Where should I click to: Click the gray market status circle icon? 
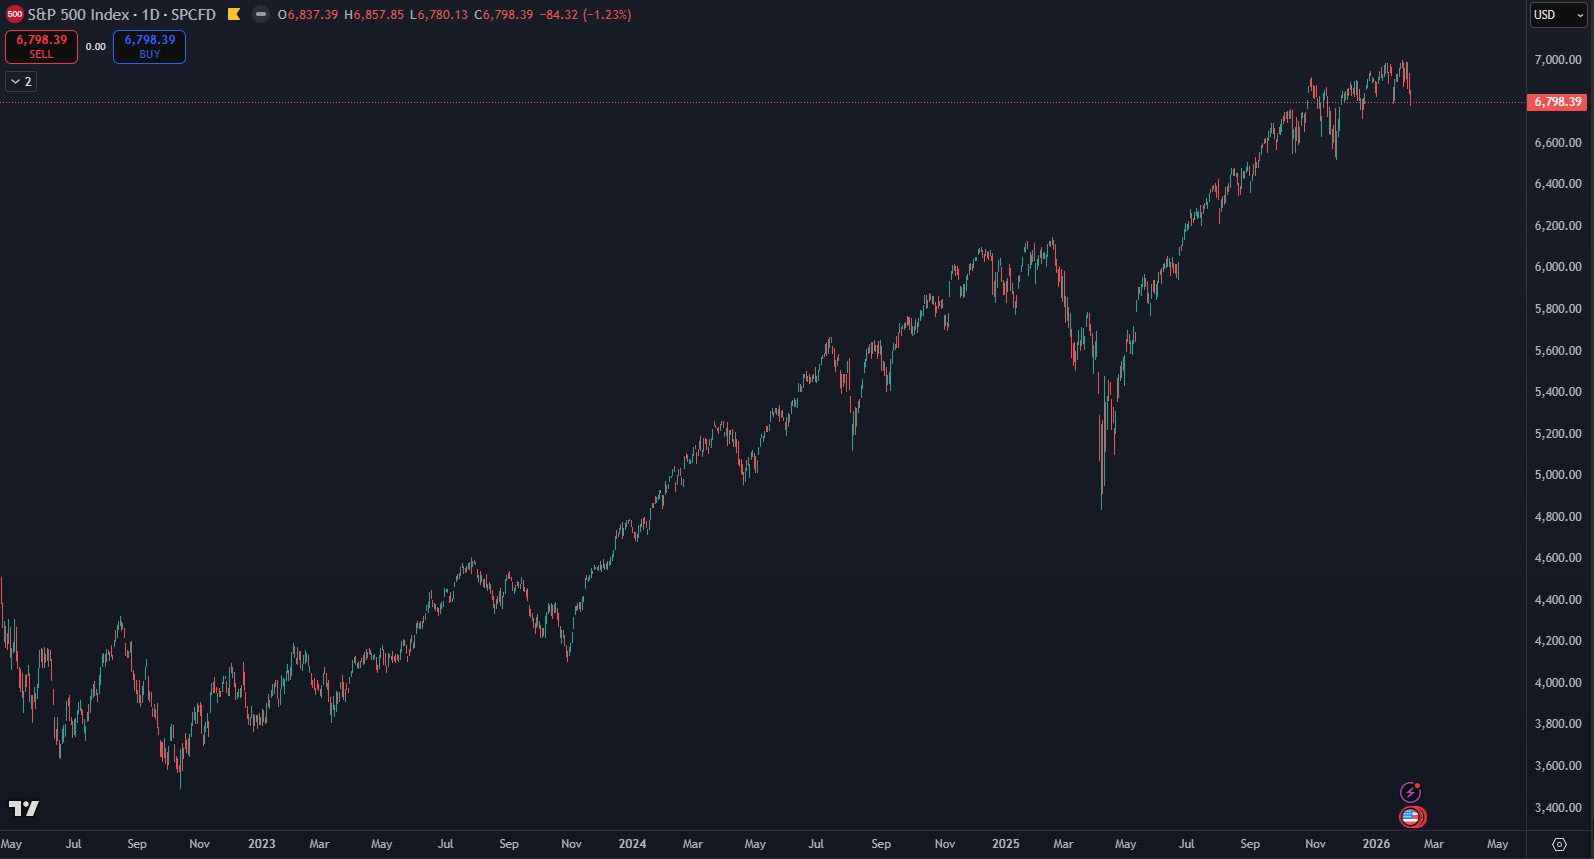(x=261, y=14)
